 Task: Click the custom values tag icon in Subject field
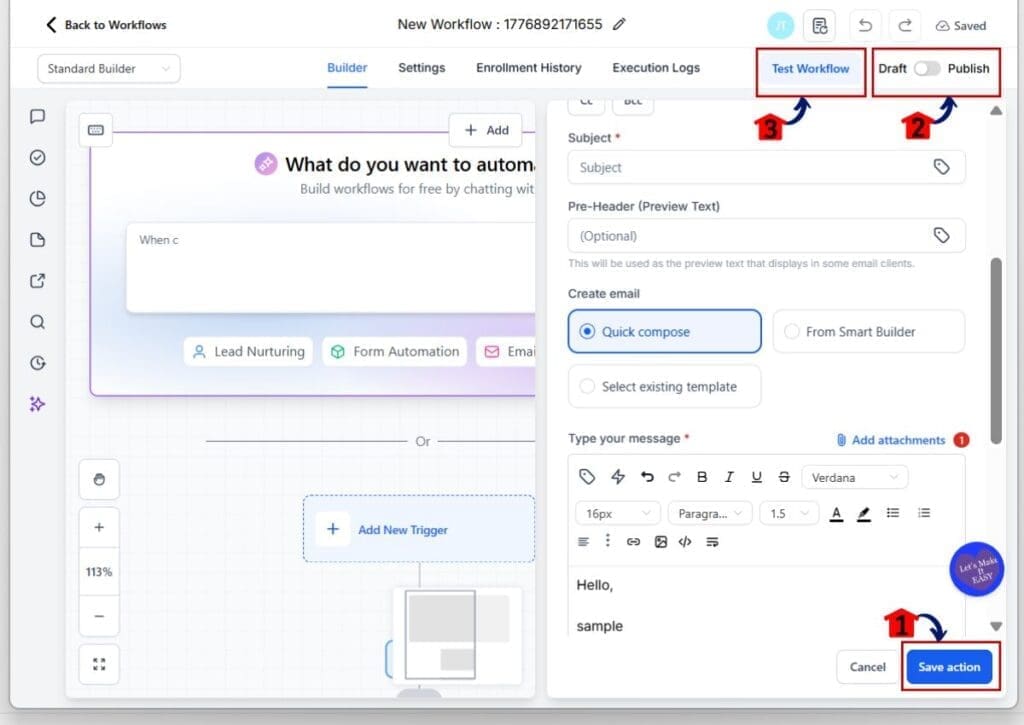point(941,167)
